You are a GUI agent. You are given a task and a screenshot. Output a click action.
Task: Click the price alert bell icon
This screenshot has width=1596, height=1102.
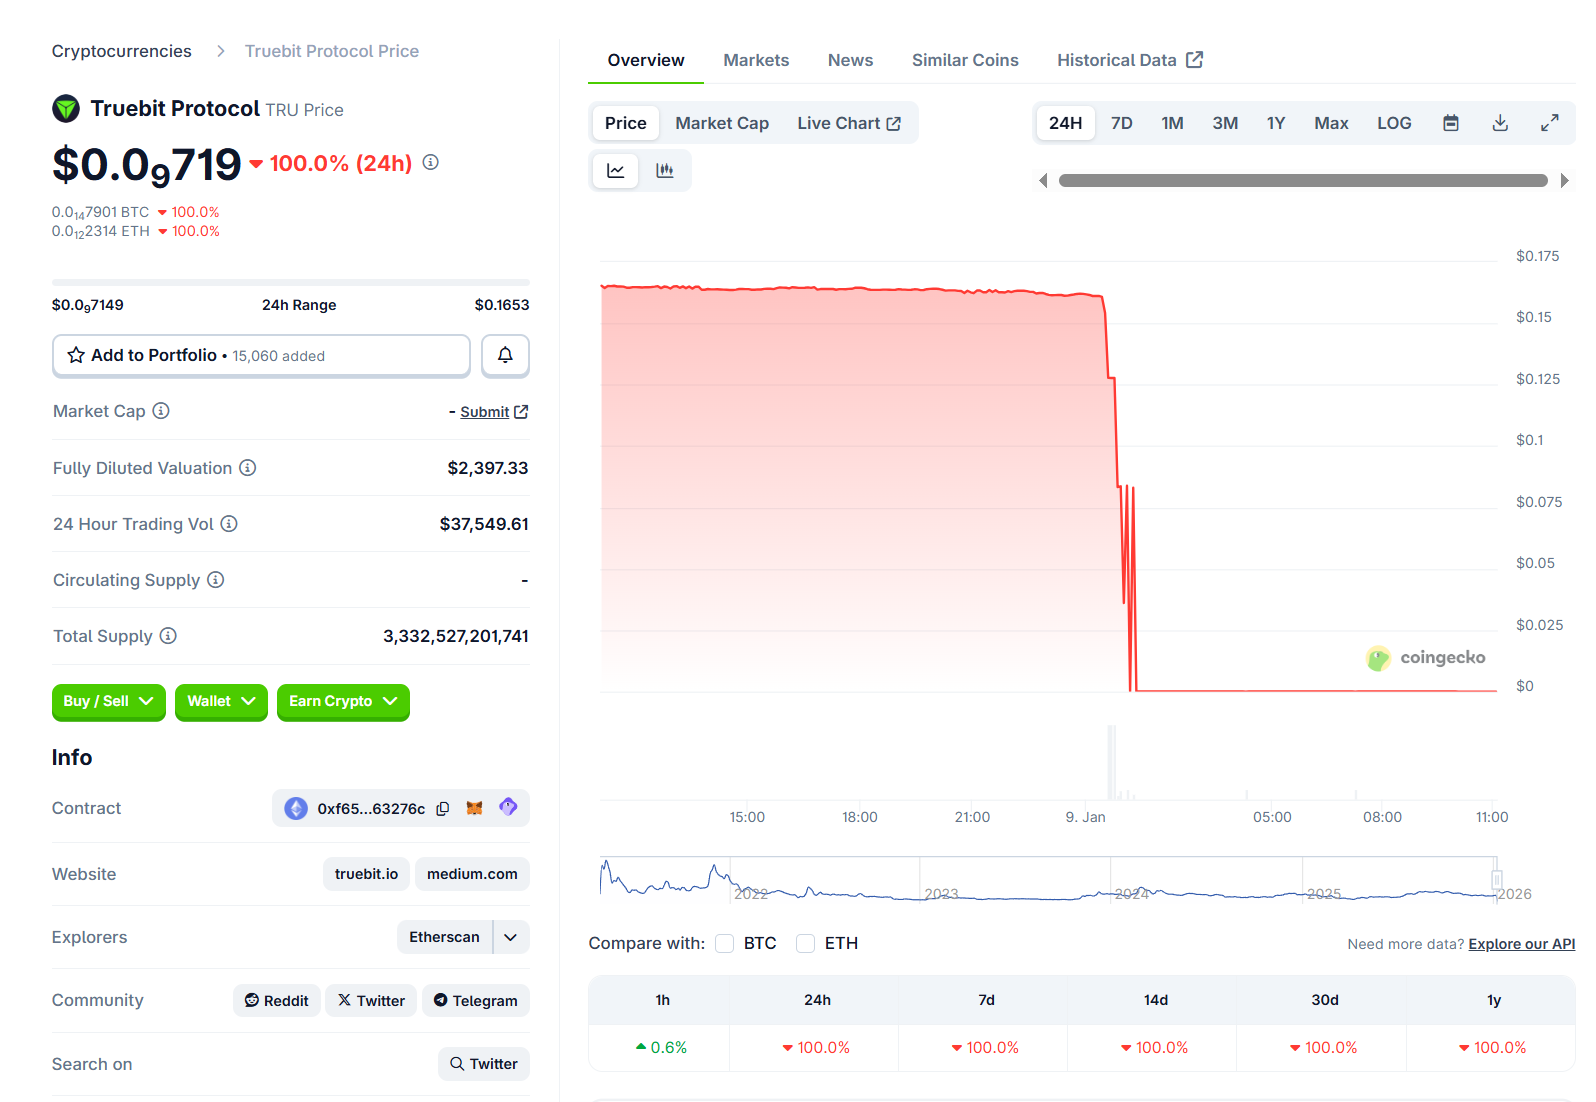click(505, 355)
